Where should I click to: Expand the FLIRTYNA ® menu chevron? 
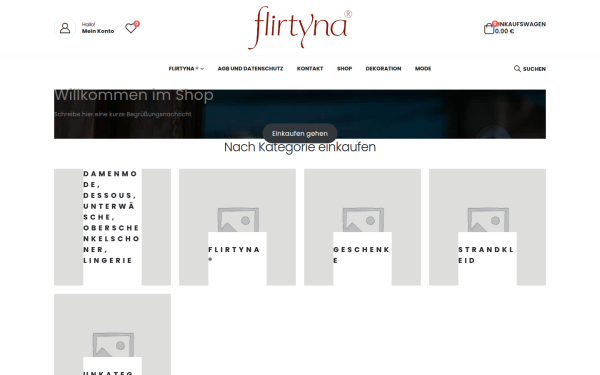[202, 69]
